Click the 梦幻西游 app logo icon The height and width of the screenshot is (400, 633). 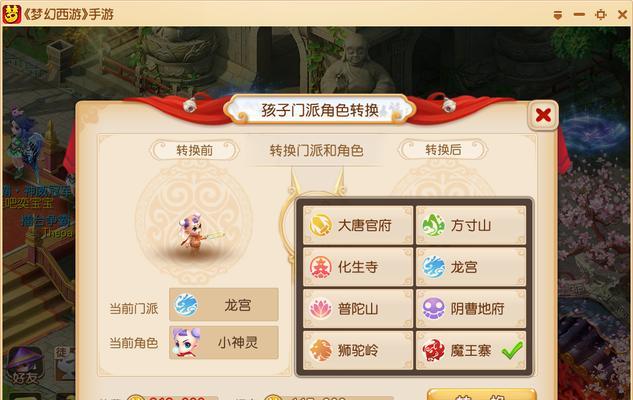(x=12, y=14)
